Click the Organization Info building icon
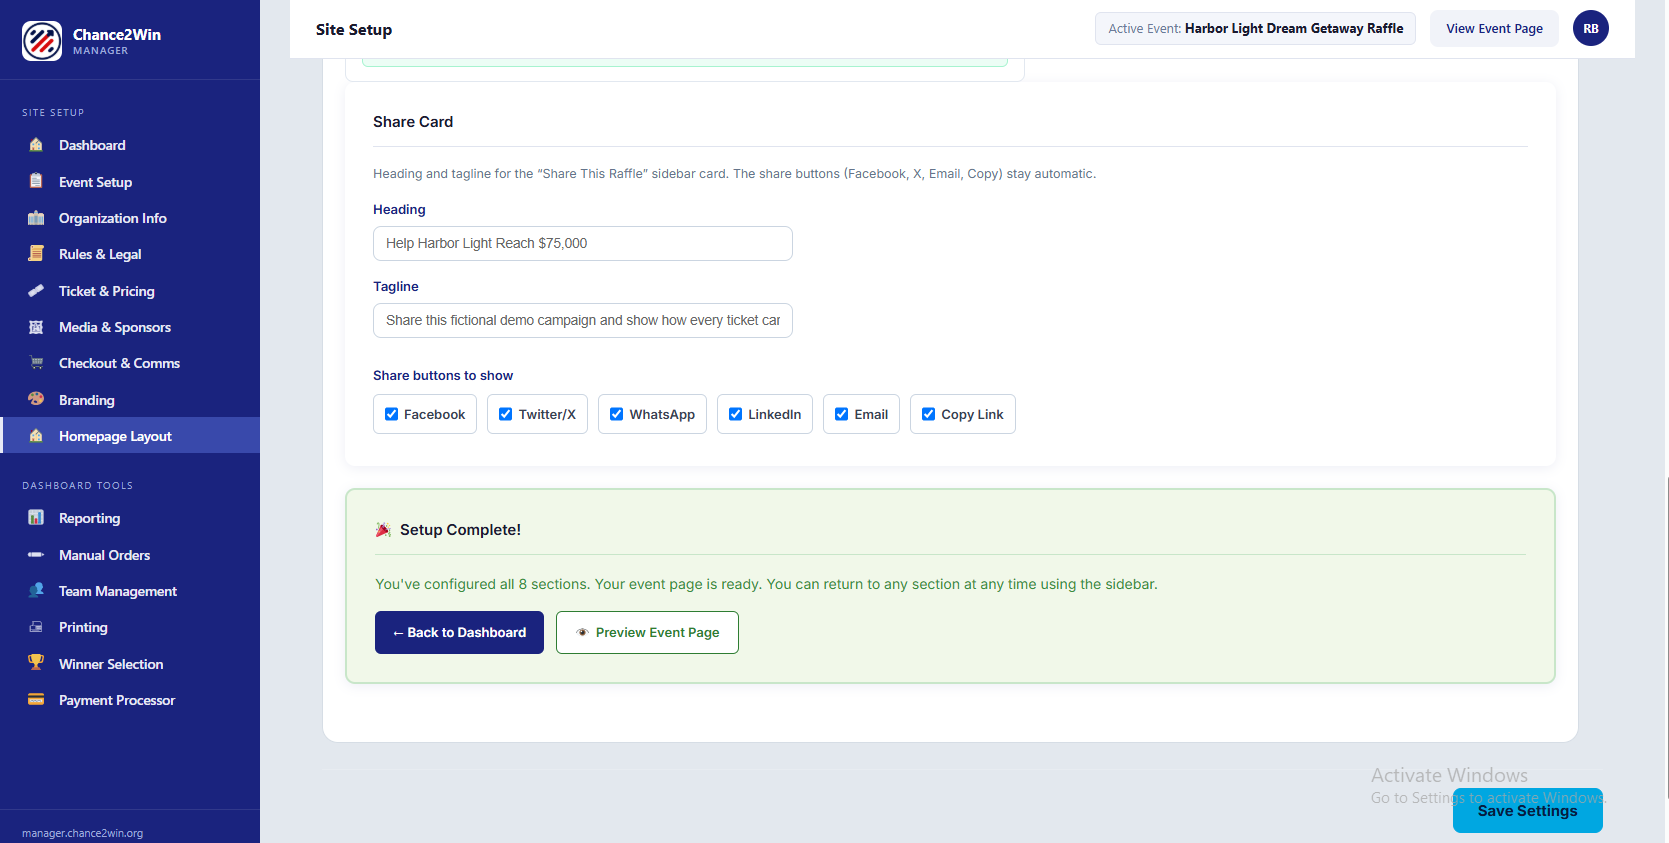This screenshot has height=843, width=1669. [x=36, y=218]
